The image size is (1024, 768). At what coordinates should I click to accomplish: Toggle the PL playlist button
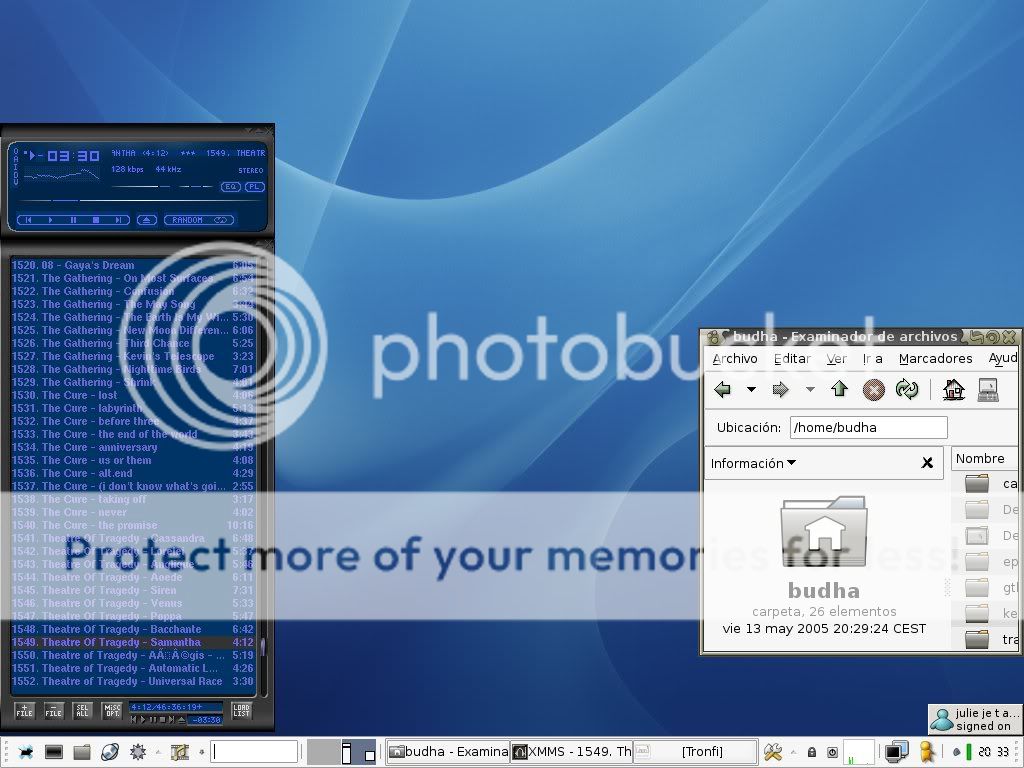pos(255,187)
